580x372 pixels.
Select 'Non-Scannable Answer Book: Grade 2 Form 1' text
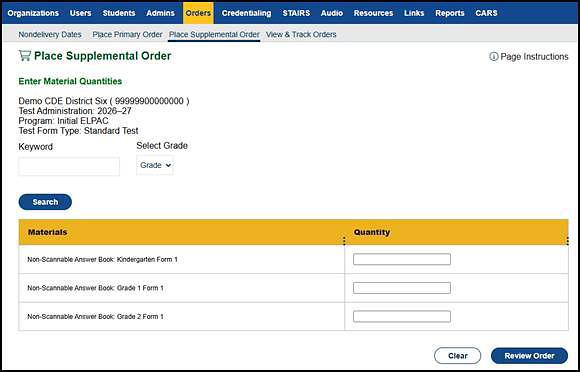pos(95,317)
